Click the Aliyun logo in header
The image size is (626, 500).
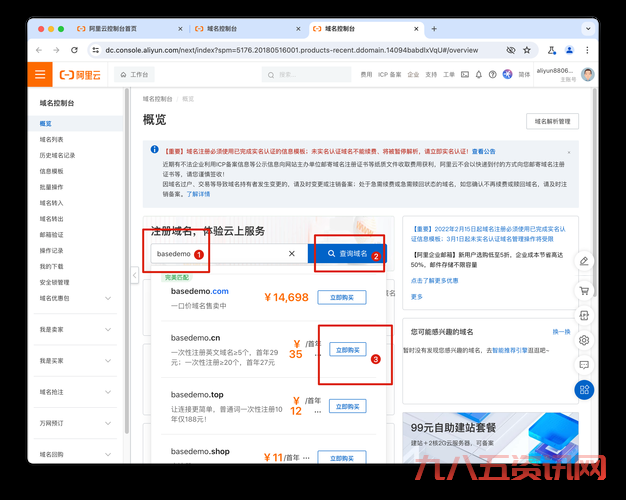[80, 74]
